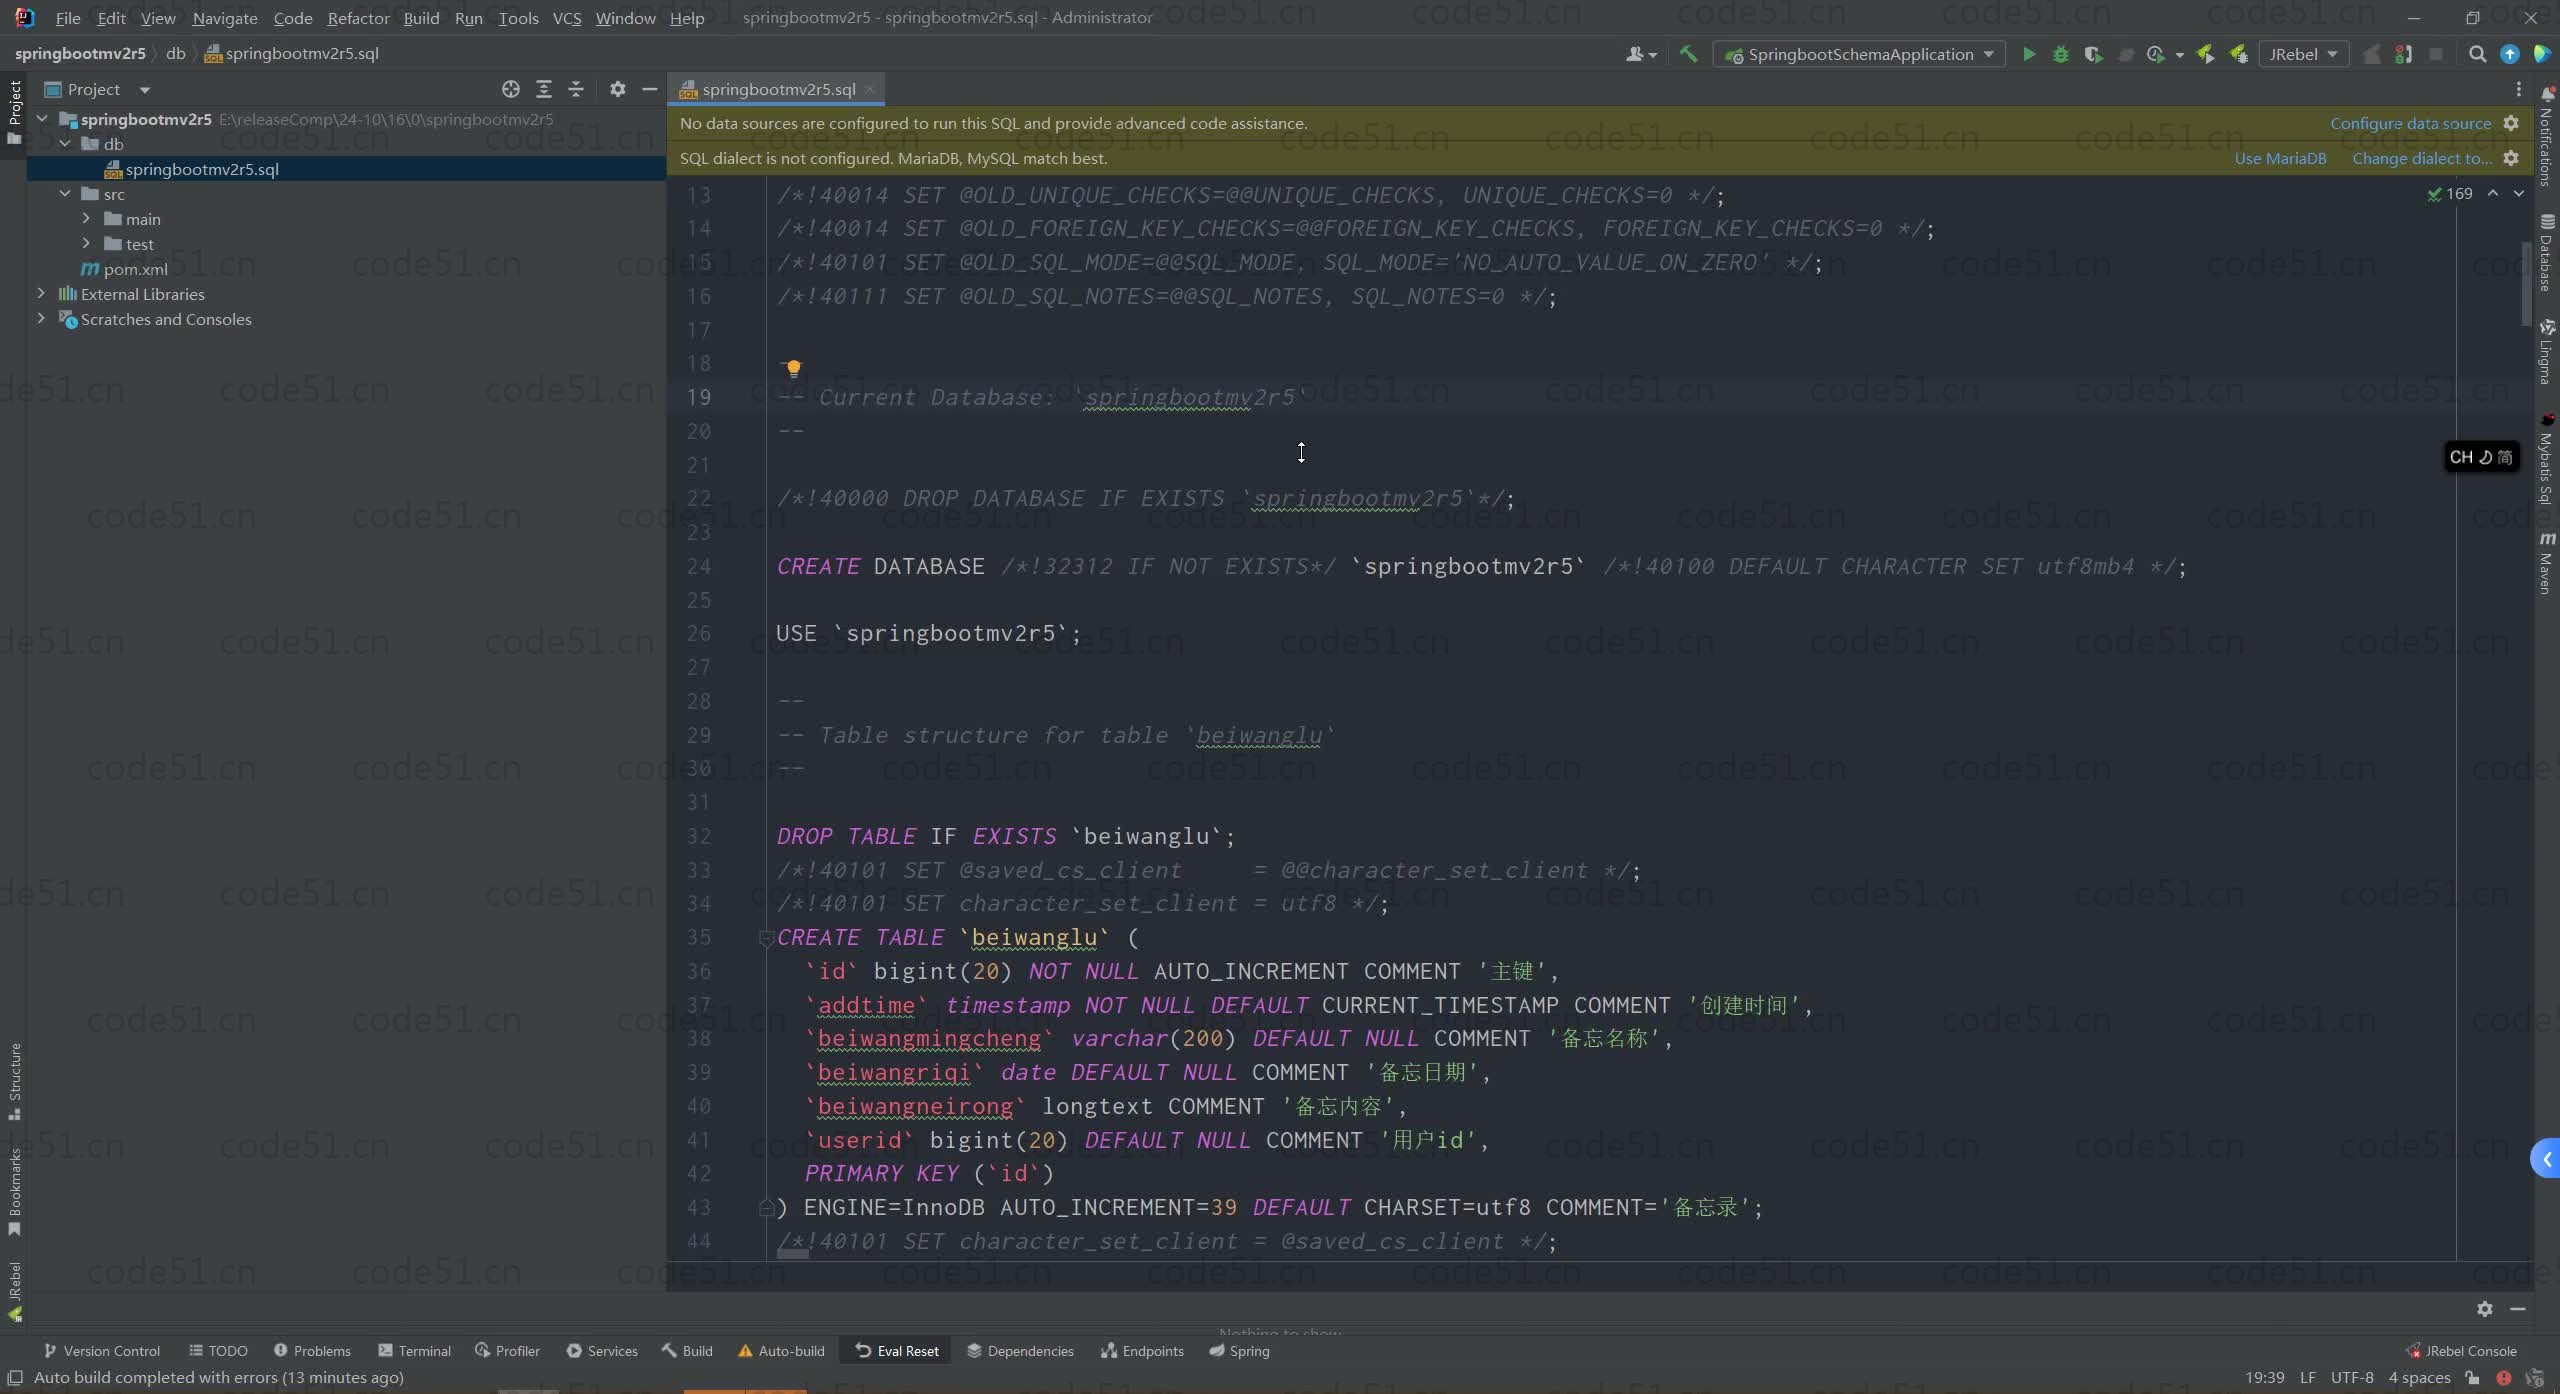Build project using the hammer icon
The width and height of the screenshot is (2560, 1394).
(1688, 54)
